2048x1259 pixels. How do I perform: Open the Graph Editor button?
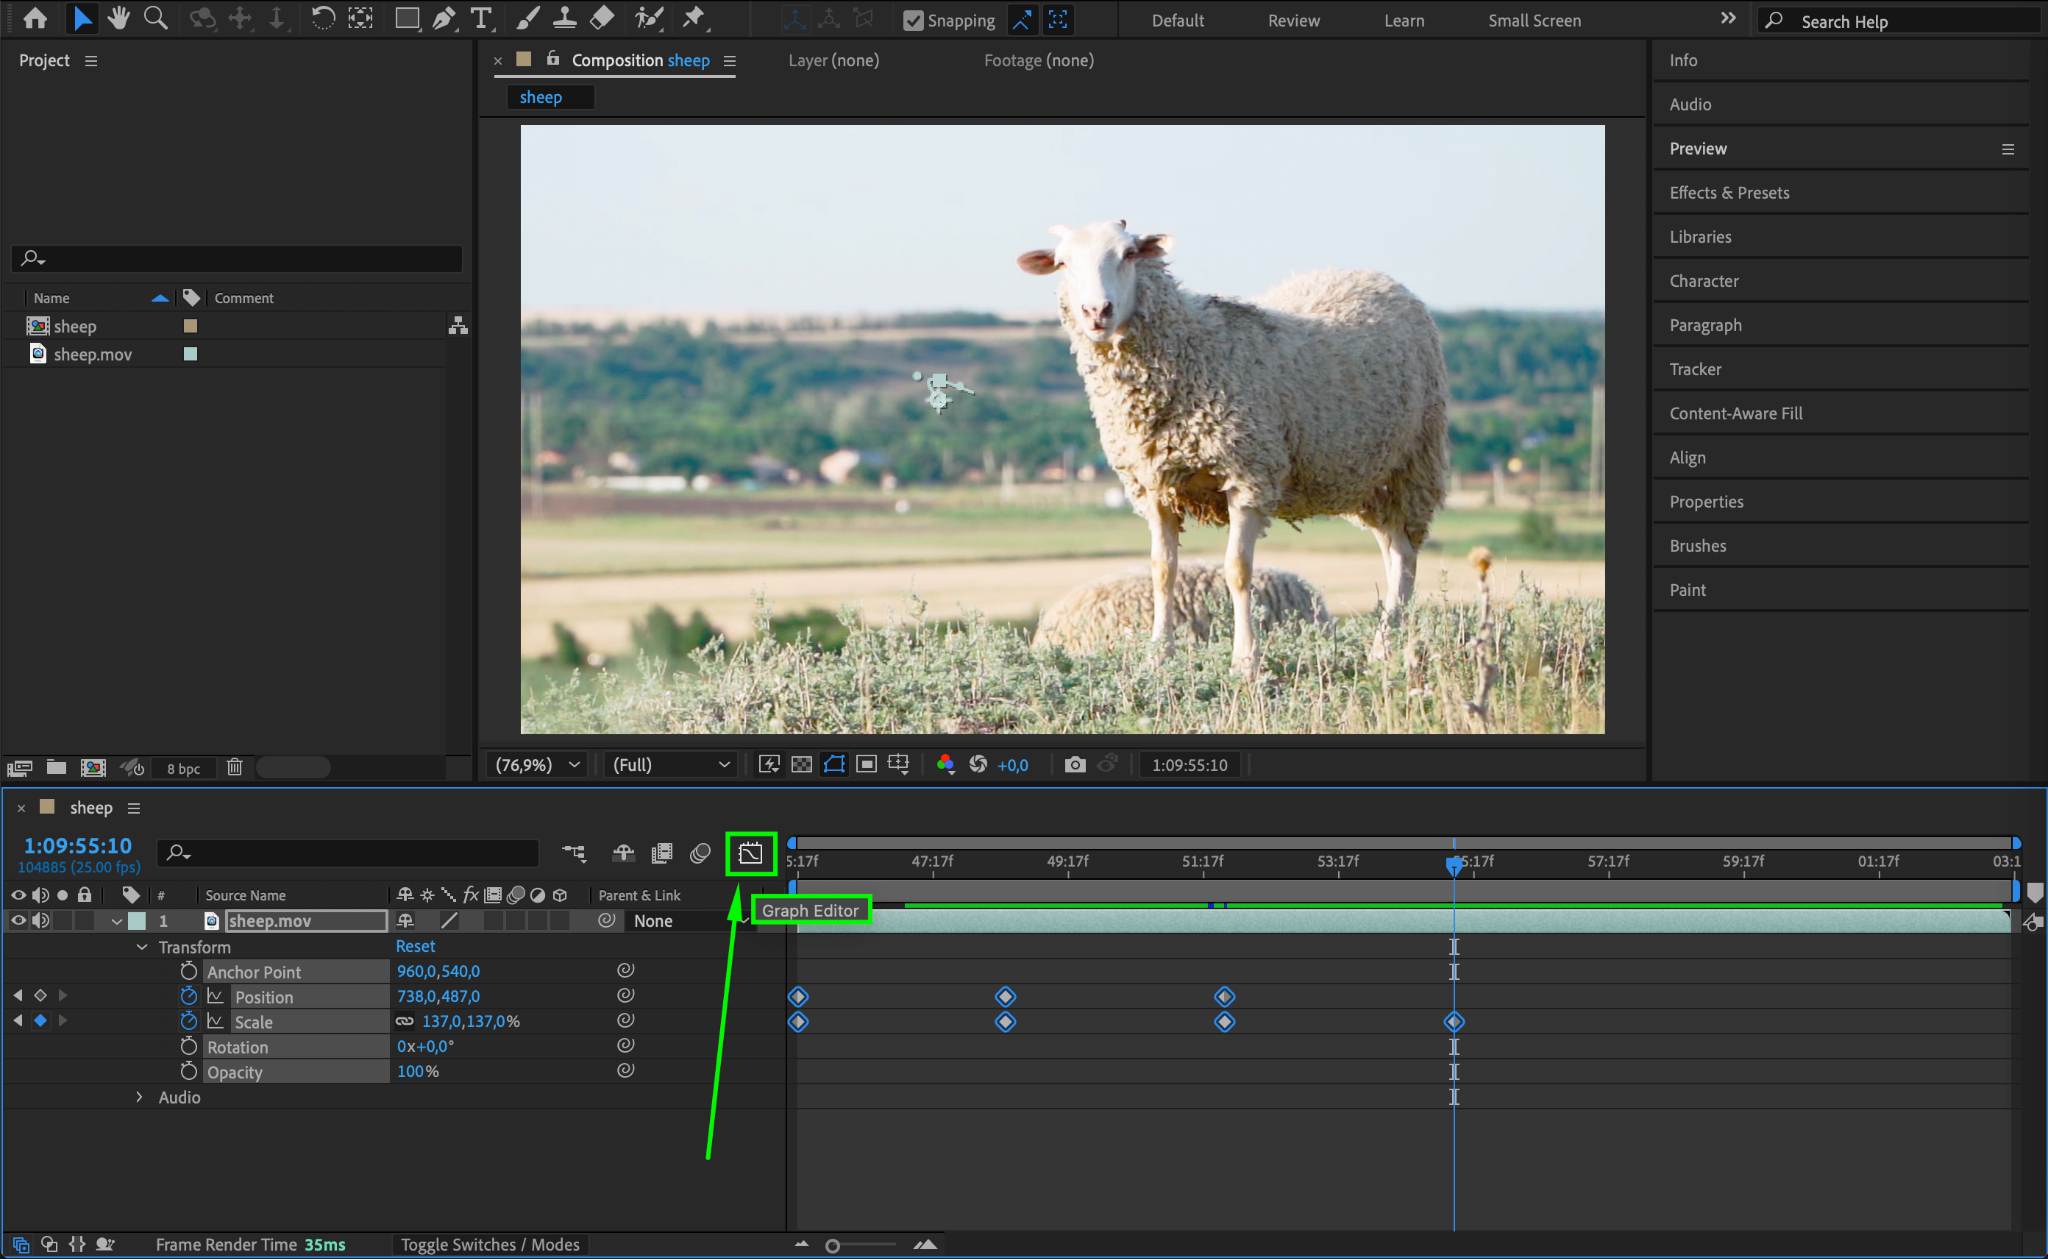(750, 853)
